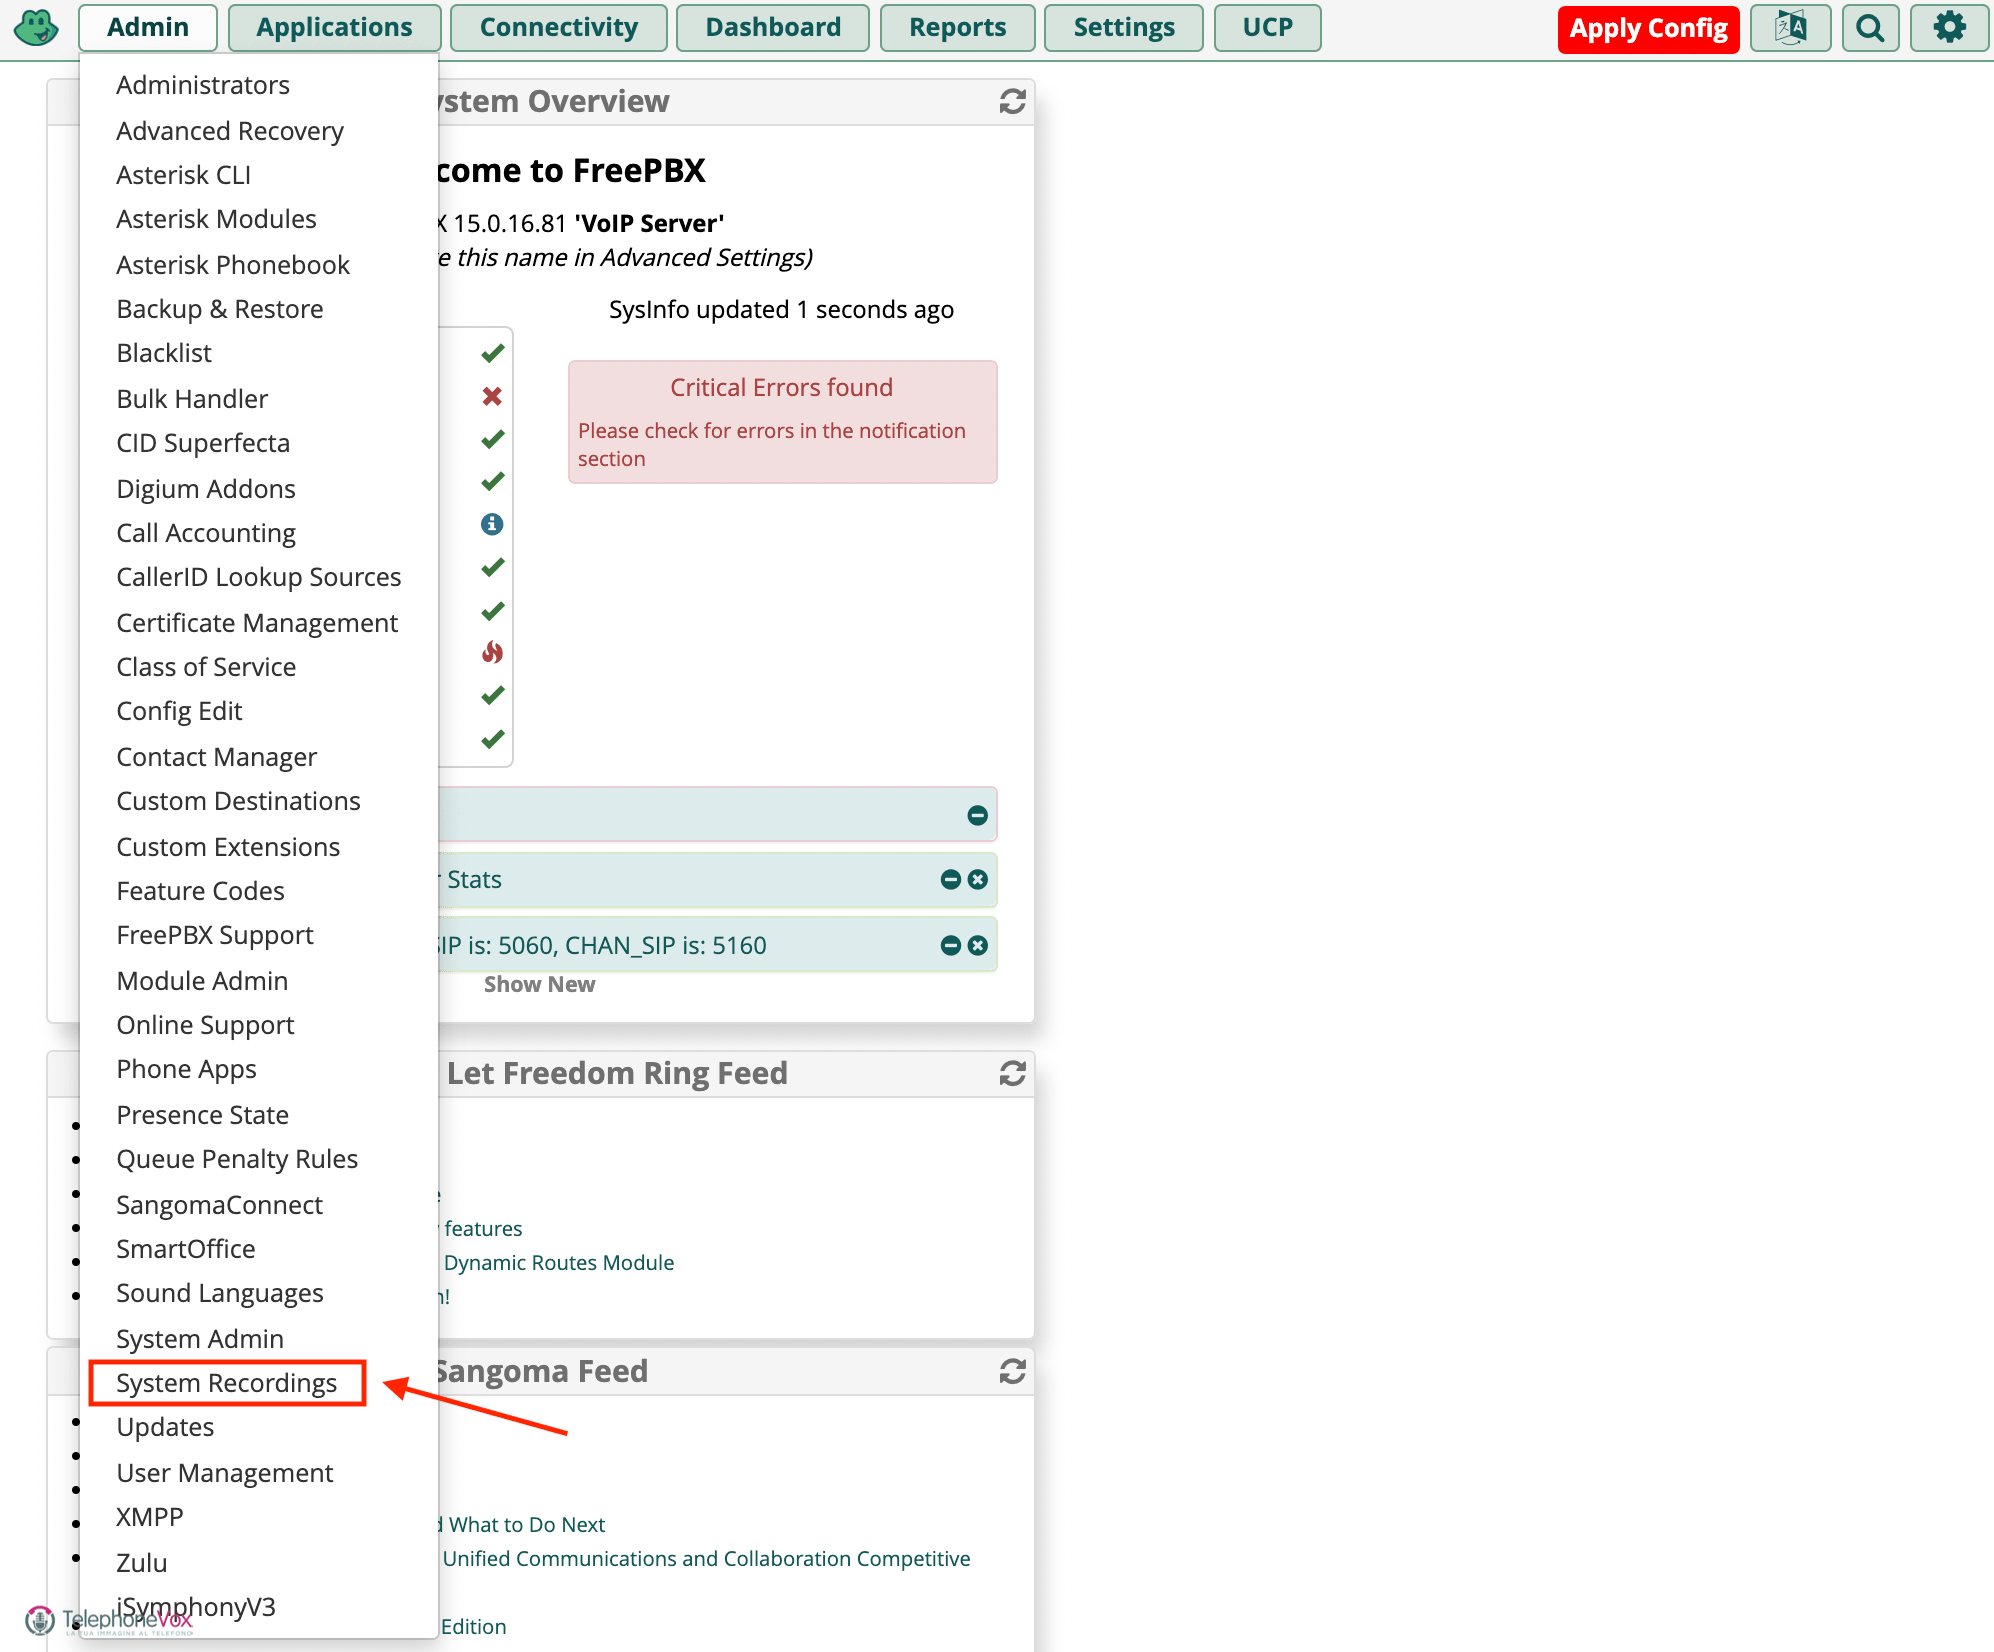The image size is (1994, 1652).
Task: Refresh the Sangoma Feed panel
Action: 1012,1370
